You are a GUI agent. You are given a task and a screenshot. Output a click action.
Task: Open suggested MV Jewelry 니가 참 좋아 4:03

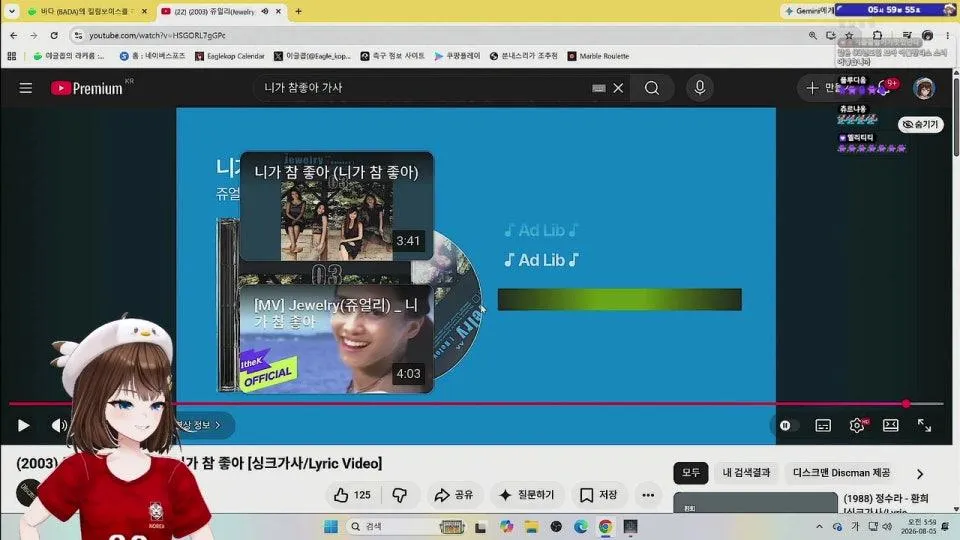337,339
